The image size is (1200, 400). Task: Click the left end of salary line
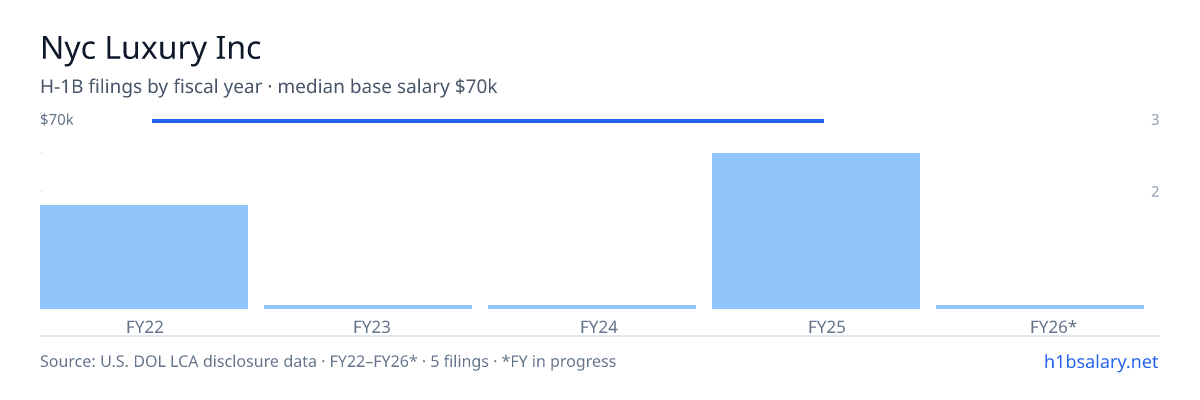155,121
